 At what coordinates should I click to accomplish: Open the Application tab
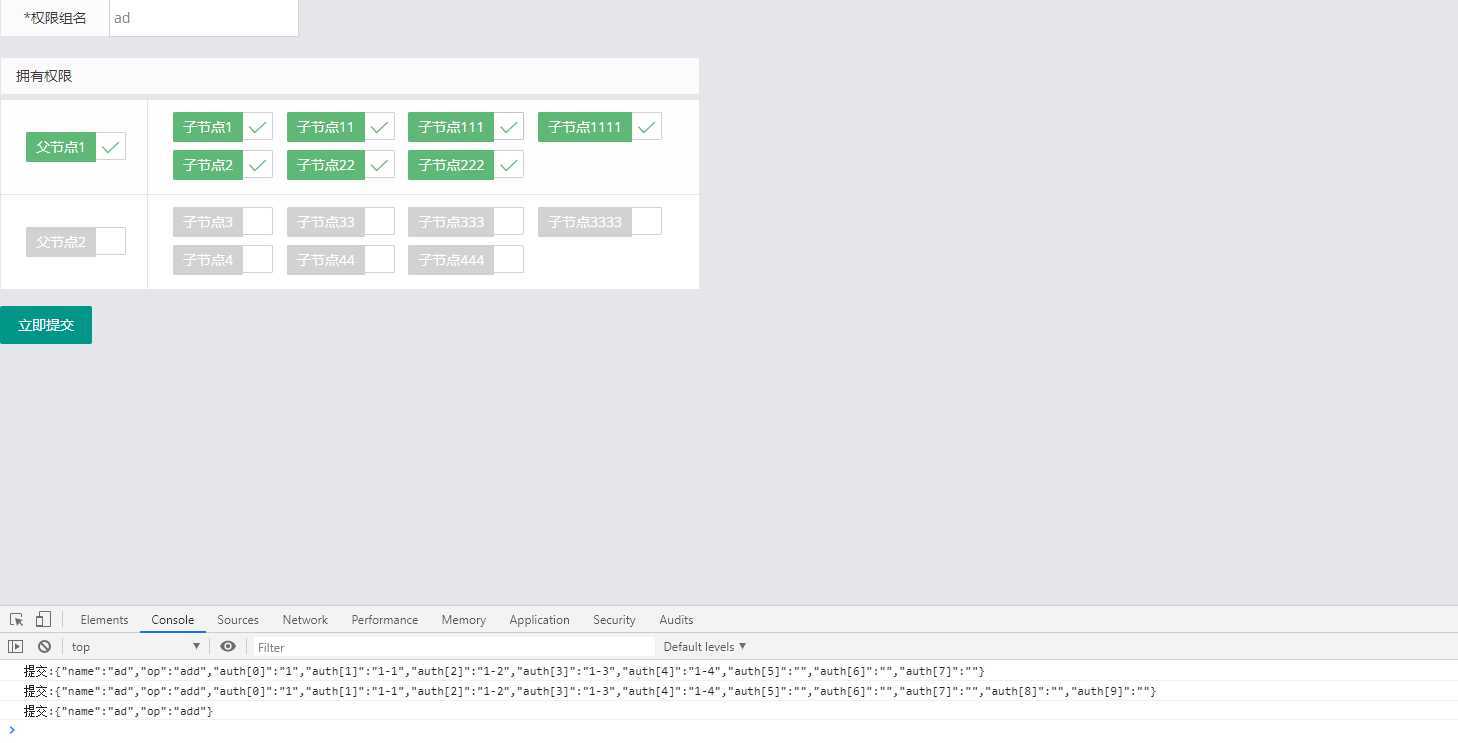(x=539, y=620)
